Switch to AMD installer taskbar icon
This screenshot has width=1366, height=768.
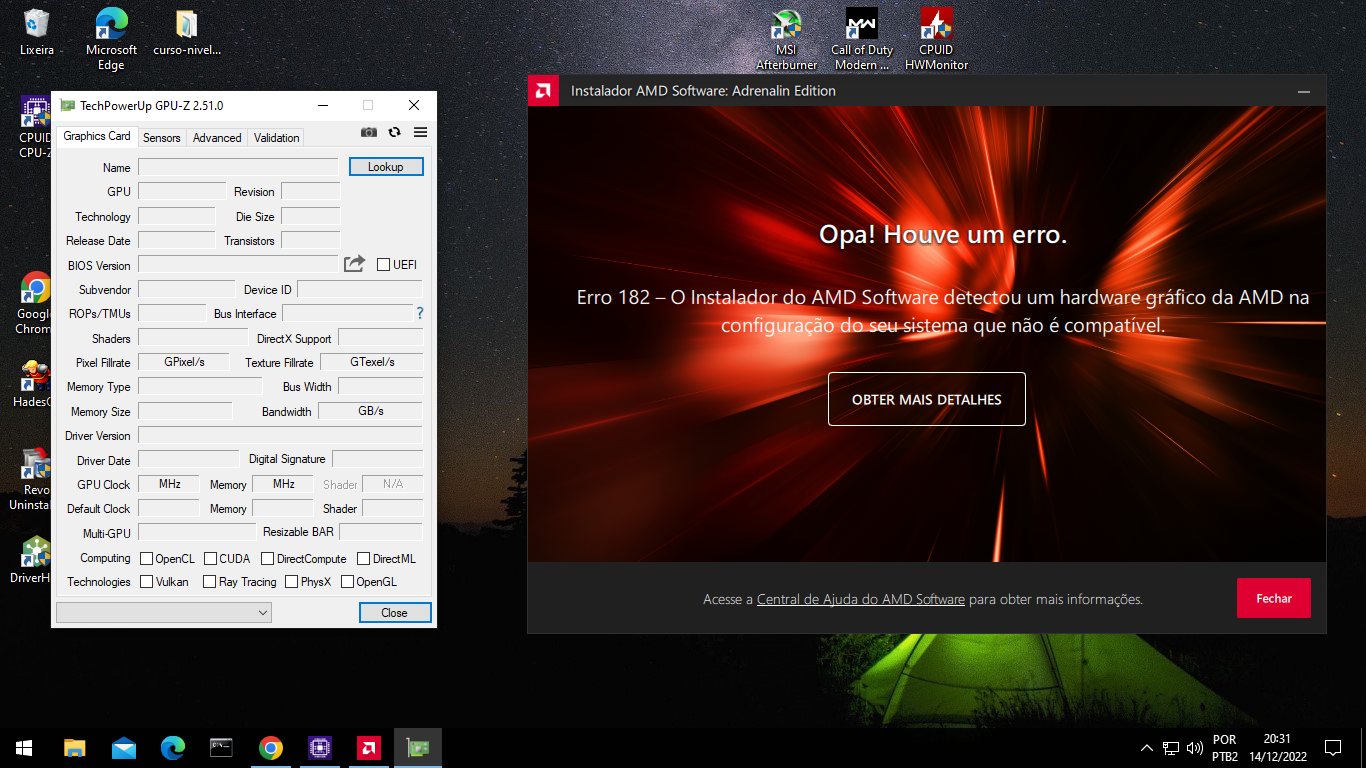tap(368, 747)
